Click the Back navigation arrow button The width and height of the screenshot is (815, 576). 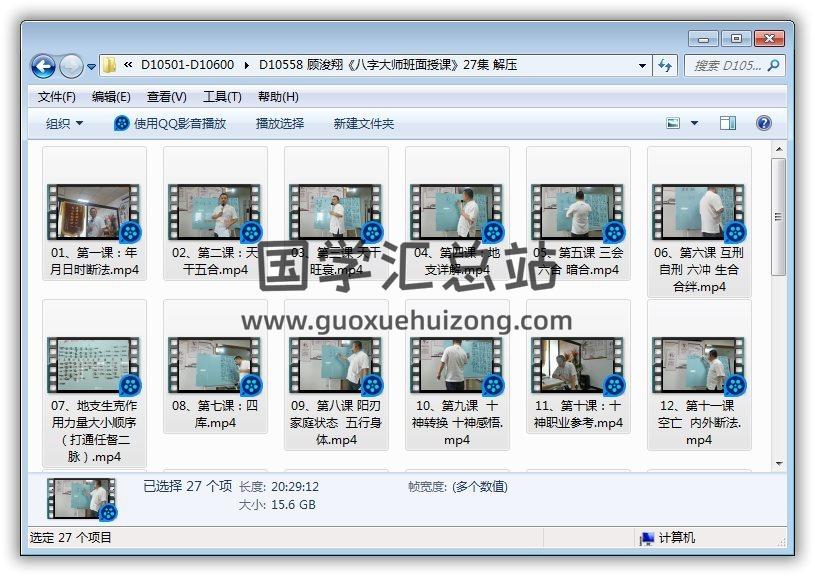tap(43, 66)
